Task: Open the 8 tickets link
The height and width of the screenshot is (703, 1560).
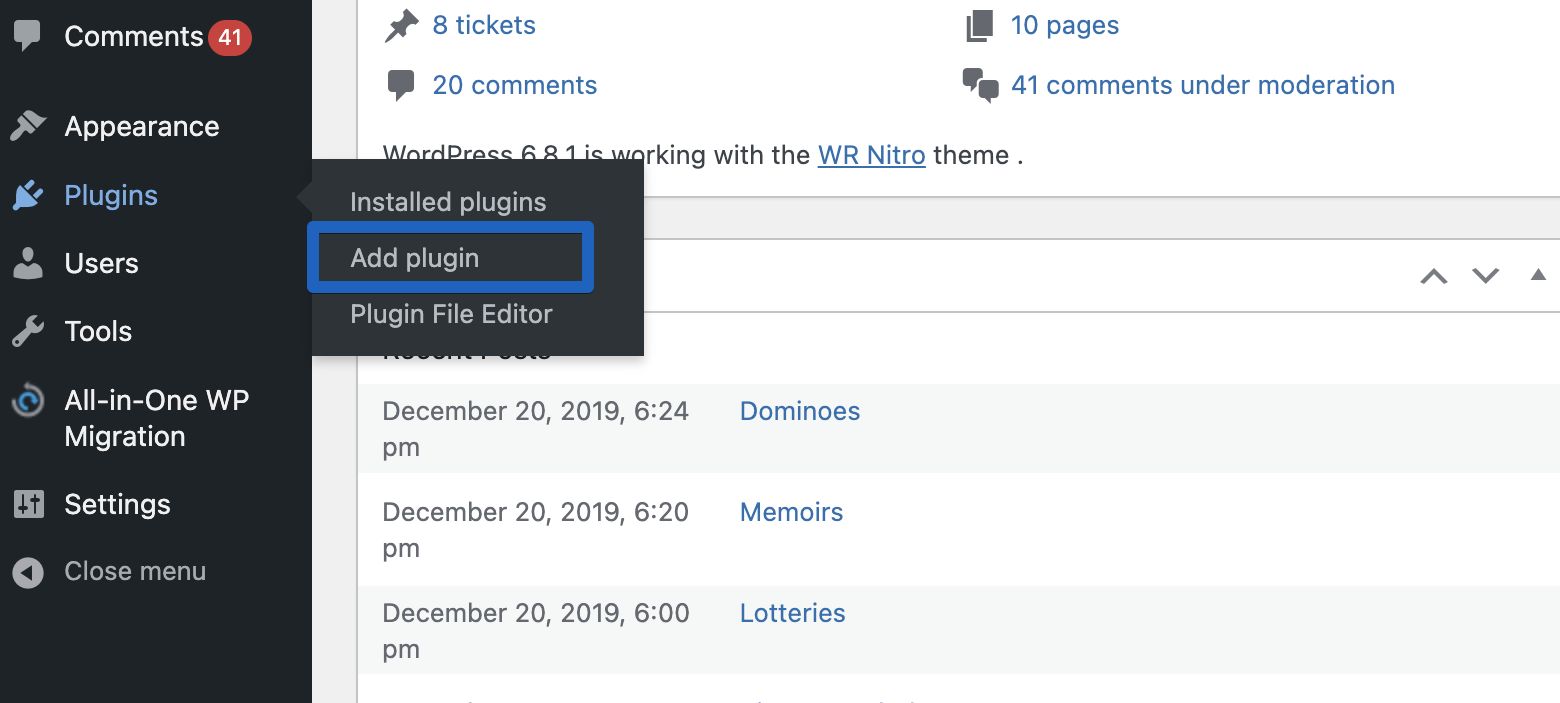Action: coord(483,25)
